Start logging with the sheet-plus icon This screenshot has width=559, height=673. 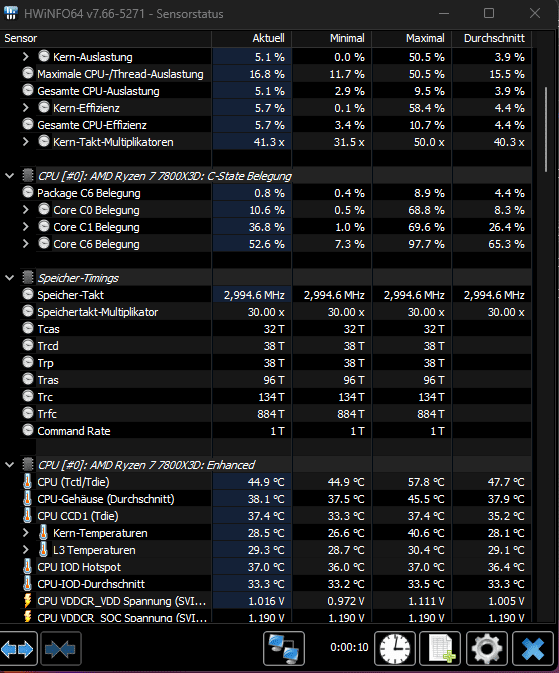[x=441, y=649]
